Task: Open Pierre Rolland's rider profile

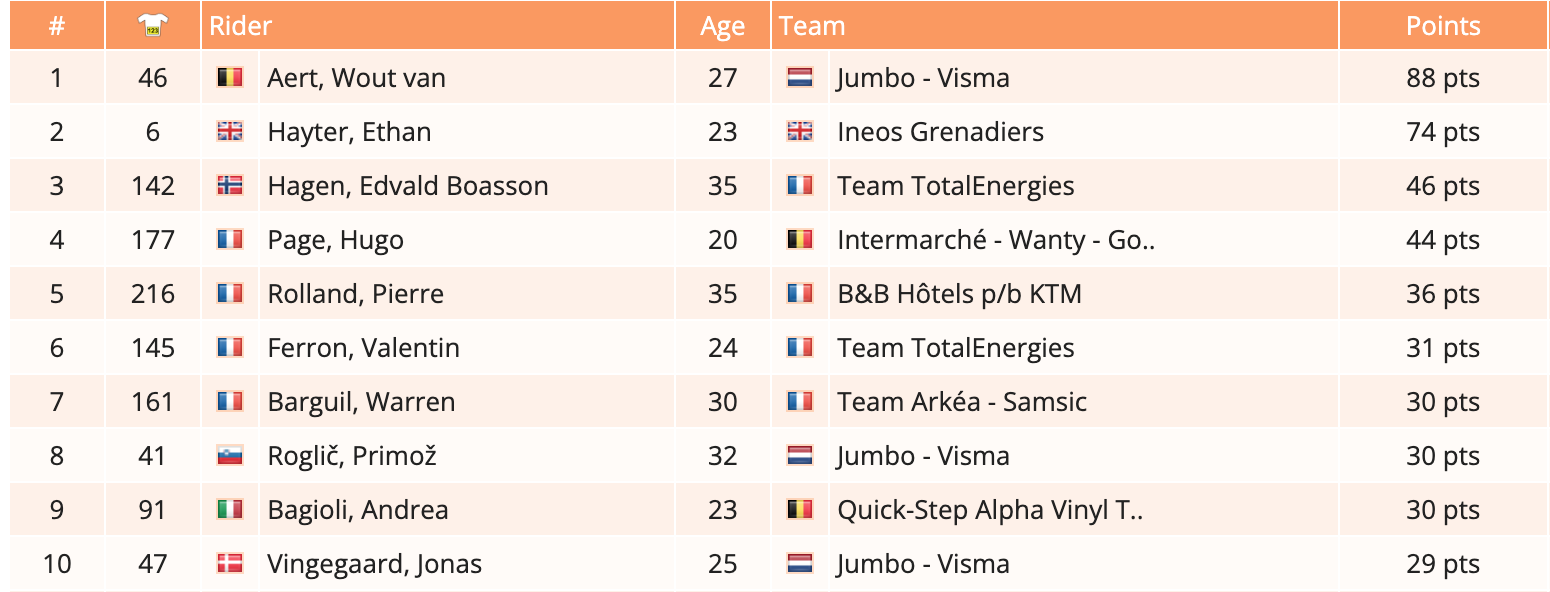Action: click(355, 294)
